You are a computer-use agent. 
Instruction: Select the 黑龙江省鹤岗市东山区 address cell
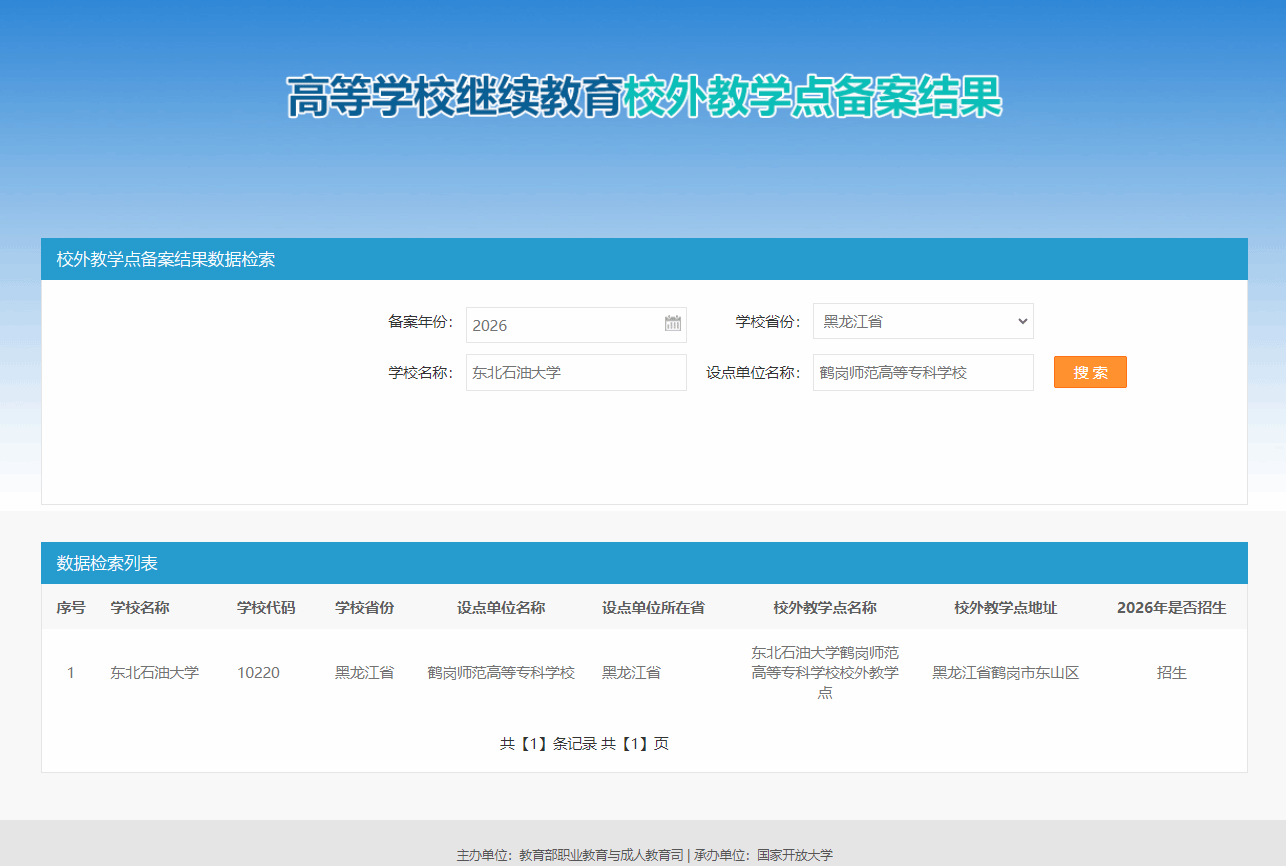tap(1005, 673)
